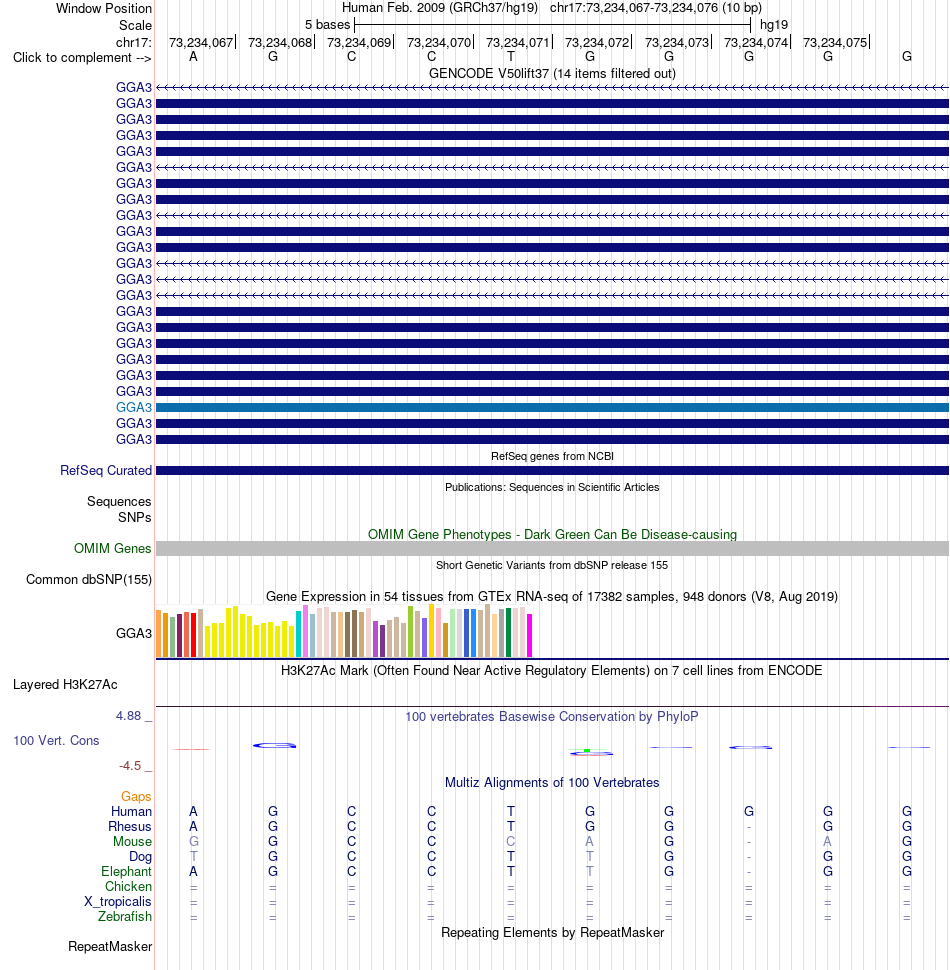Click the 4.88 PhyloP upper scale value
This screenshot has height=970, width=950.
pyautogui.click(x=129, y=716)
